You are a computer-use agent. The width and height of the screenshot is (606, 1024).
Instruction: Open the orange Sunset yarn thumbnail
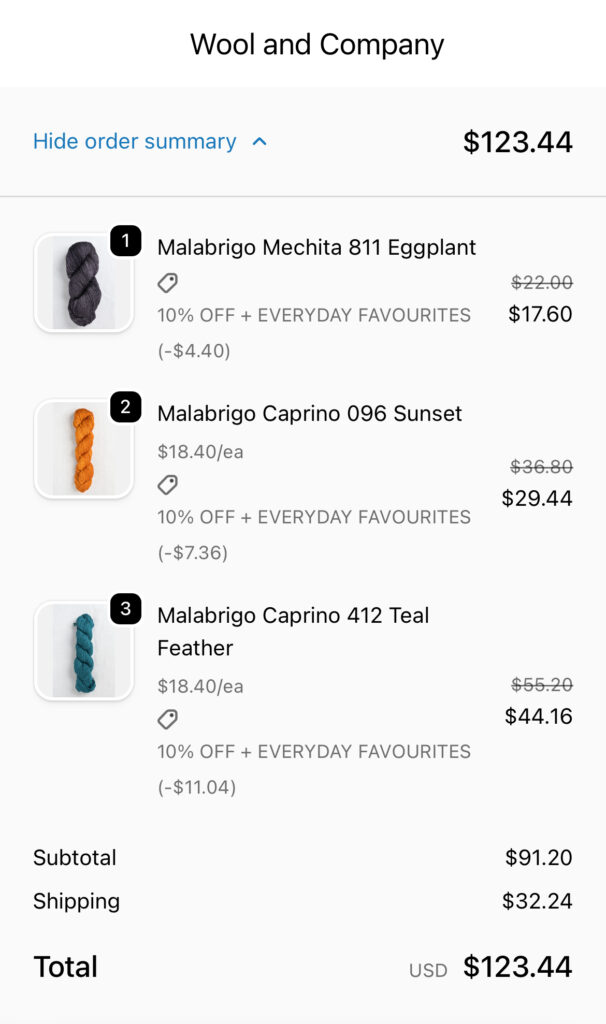coord(84,449)
